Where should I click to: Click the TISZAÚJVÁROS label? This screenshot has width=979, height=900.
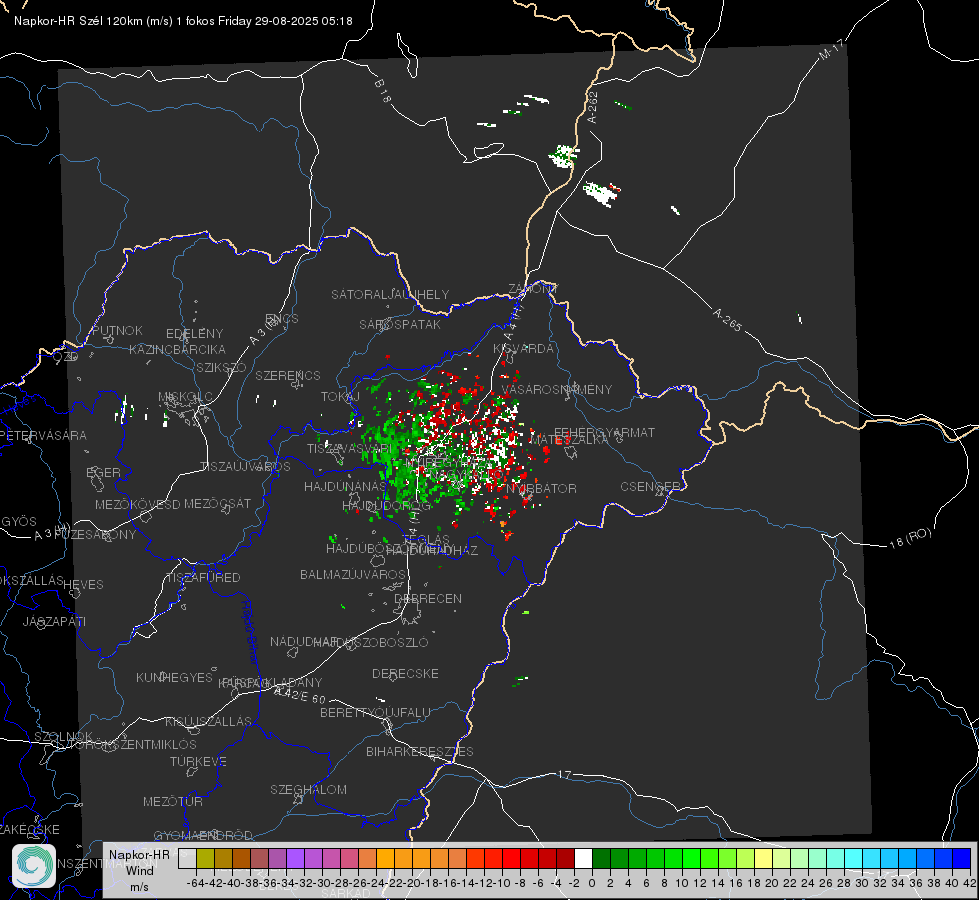(x=245, y=467)
